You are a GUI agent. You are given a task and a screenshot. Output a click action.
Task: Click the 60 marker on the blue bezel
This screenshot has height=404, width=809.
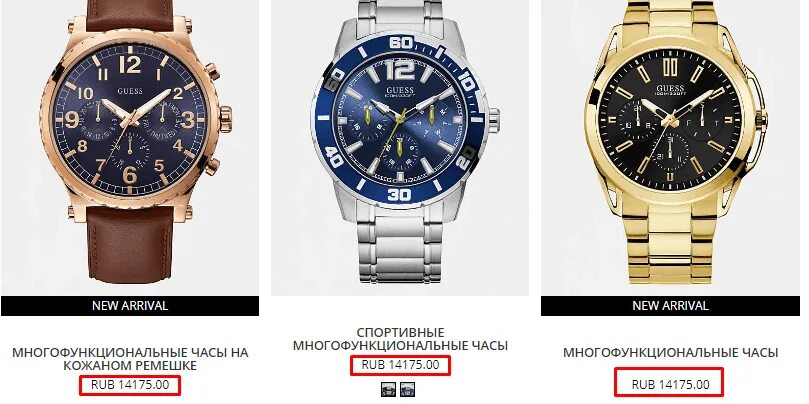coord(401,42)
